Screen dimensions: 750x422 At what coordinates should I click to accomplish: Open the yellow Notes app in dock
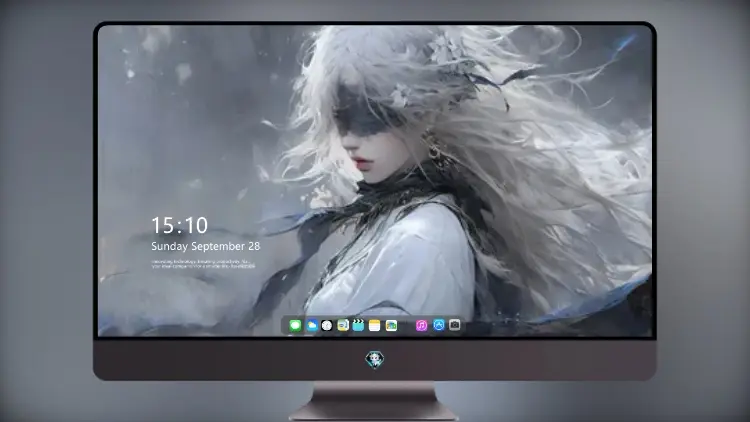(375, 325)
